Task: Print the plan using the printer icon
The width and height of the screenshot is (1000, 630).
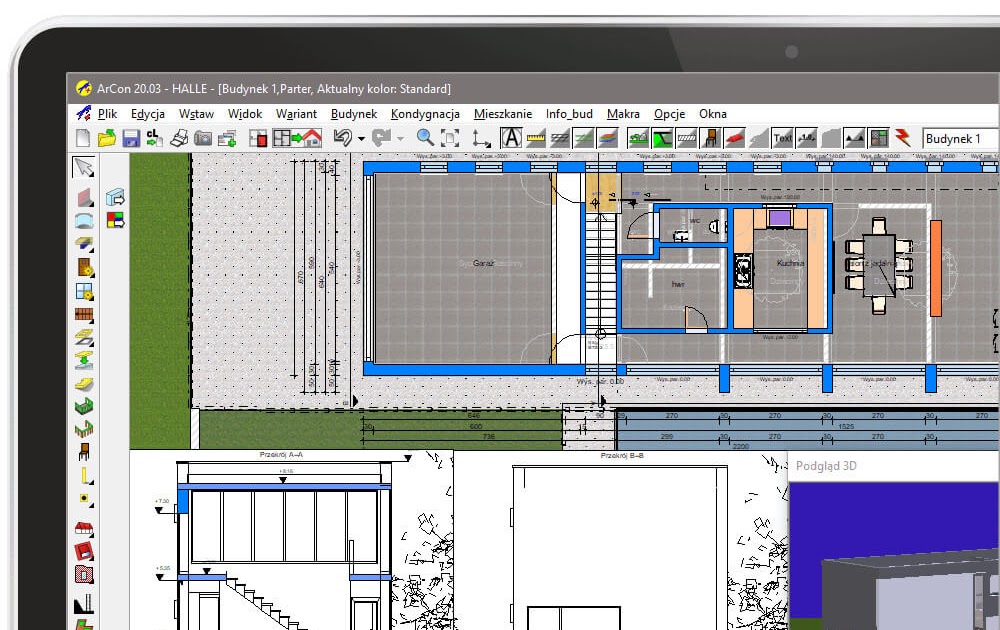Action: point(179,138)
